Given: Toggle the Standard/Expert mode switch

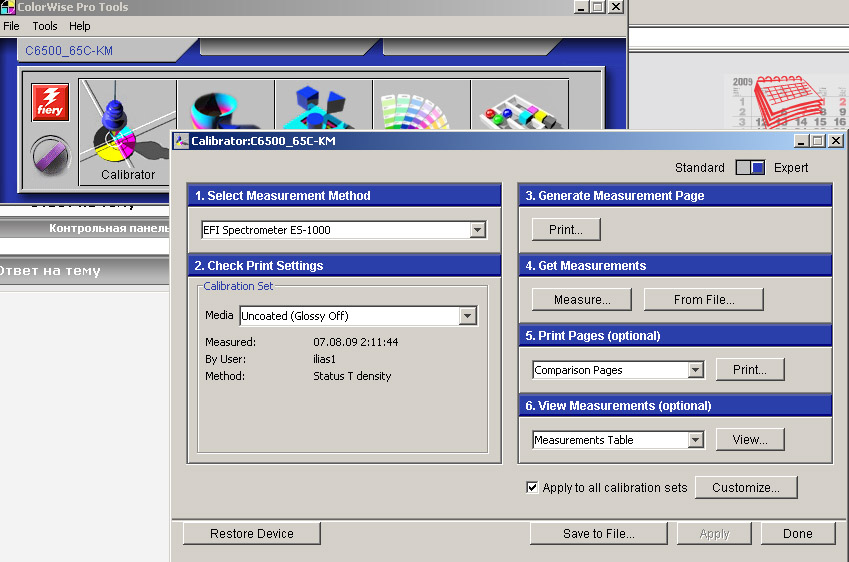Looking at the screenshot, I should point(750,168).
